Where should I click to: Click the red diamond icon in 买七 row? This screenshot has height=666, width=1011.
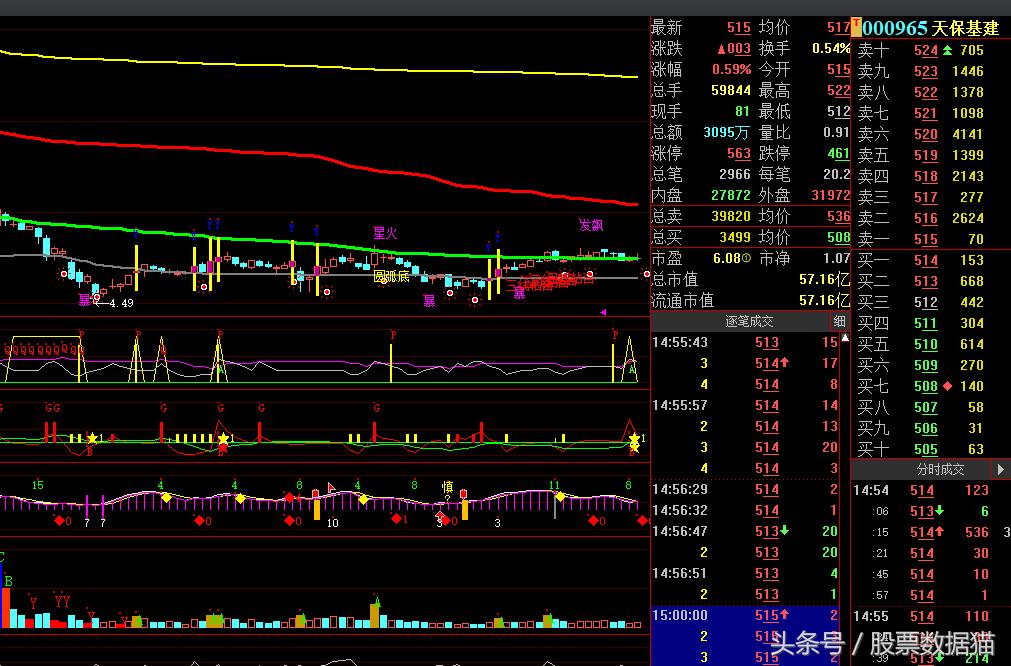tap(947, 386)
